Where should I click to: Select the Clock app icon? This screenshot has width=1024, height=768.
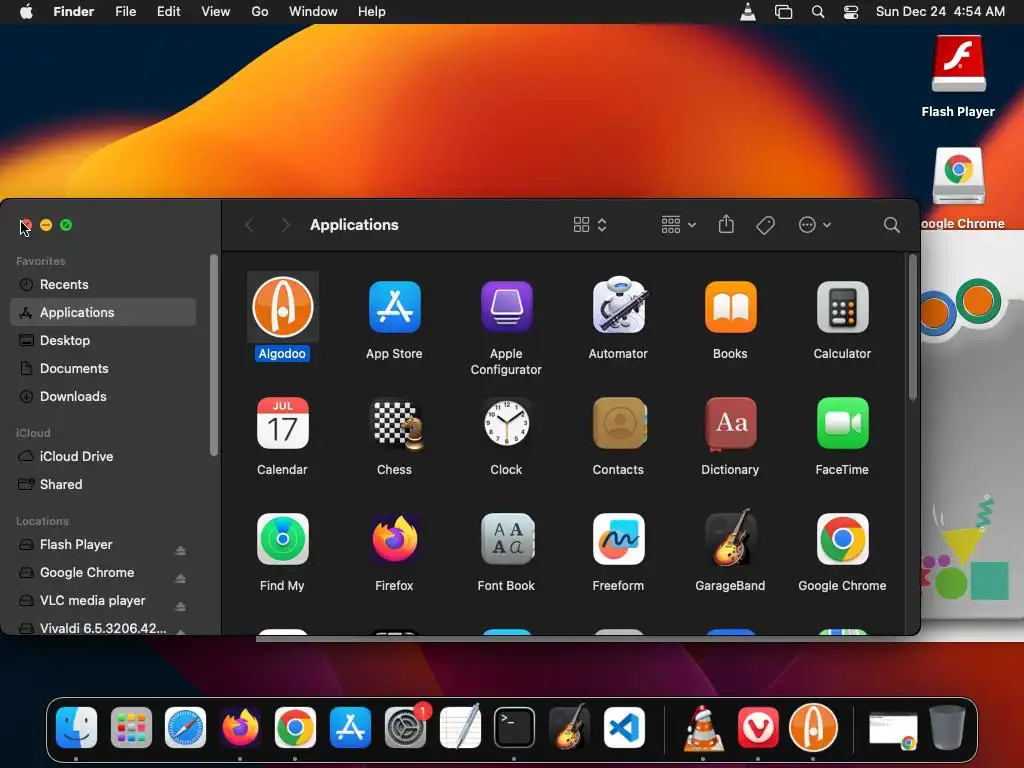pos(506,423)
